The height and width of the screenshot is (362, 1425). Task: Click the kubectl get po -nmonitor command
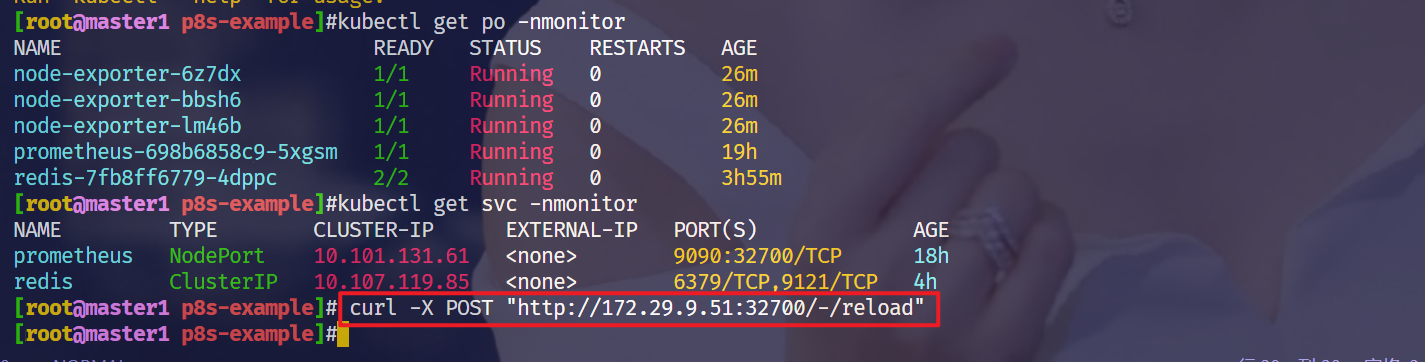pyautogui.click(x=481, y=22)
